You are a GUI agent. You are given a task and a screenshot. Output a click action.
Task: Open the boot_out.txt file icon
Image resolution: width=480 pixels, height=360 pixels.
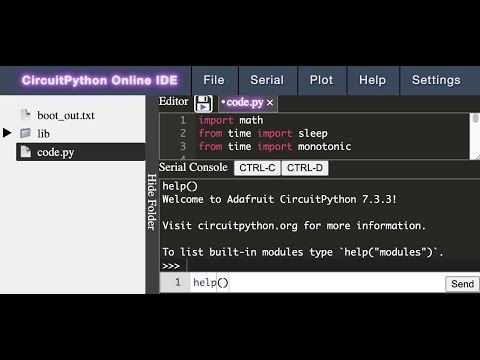pyautogui.click(x=25, y=115)
